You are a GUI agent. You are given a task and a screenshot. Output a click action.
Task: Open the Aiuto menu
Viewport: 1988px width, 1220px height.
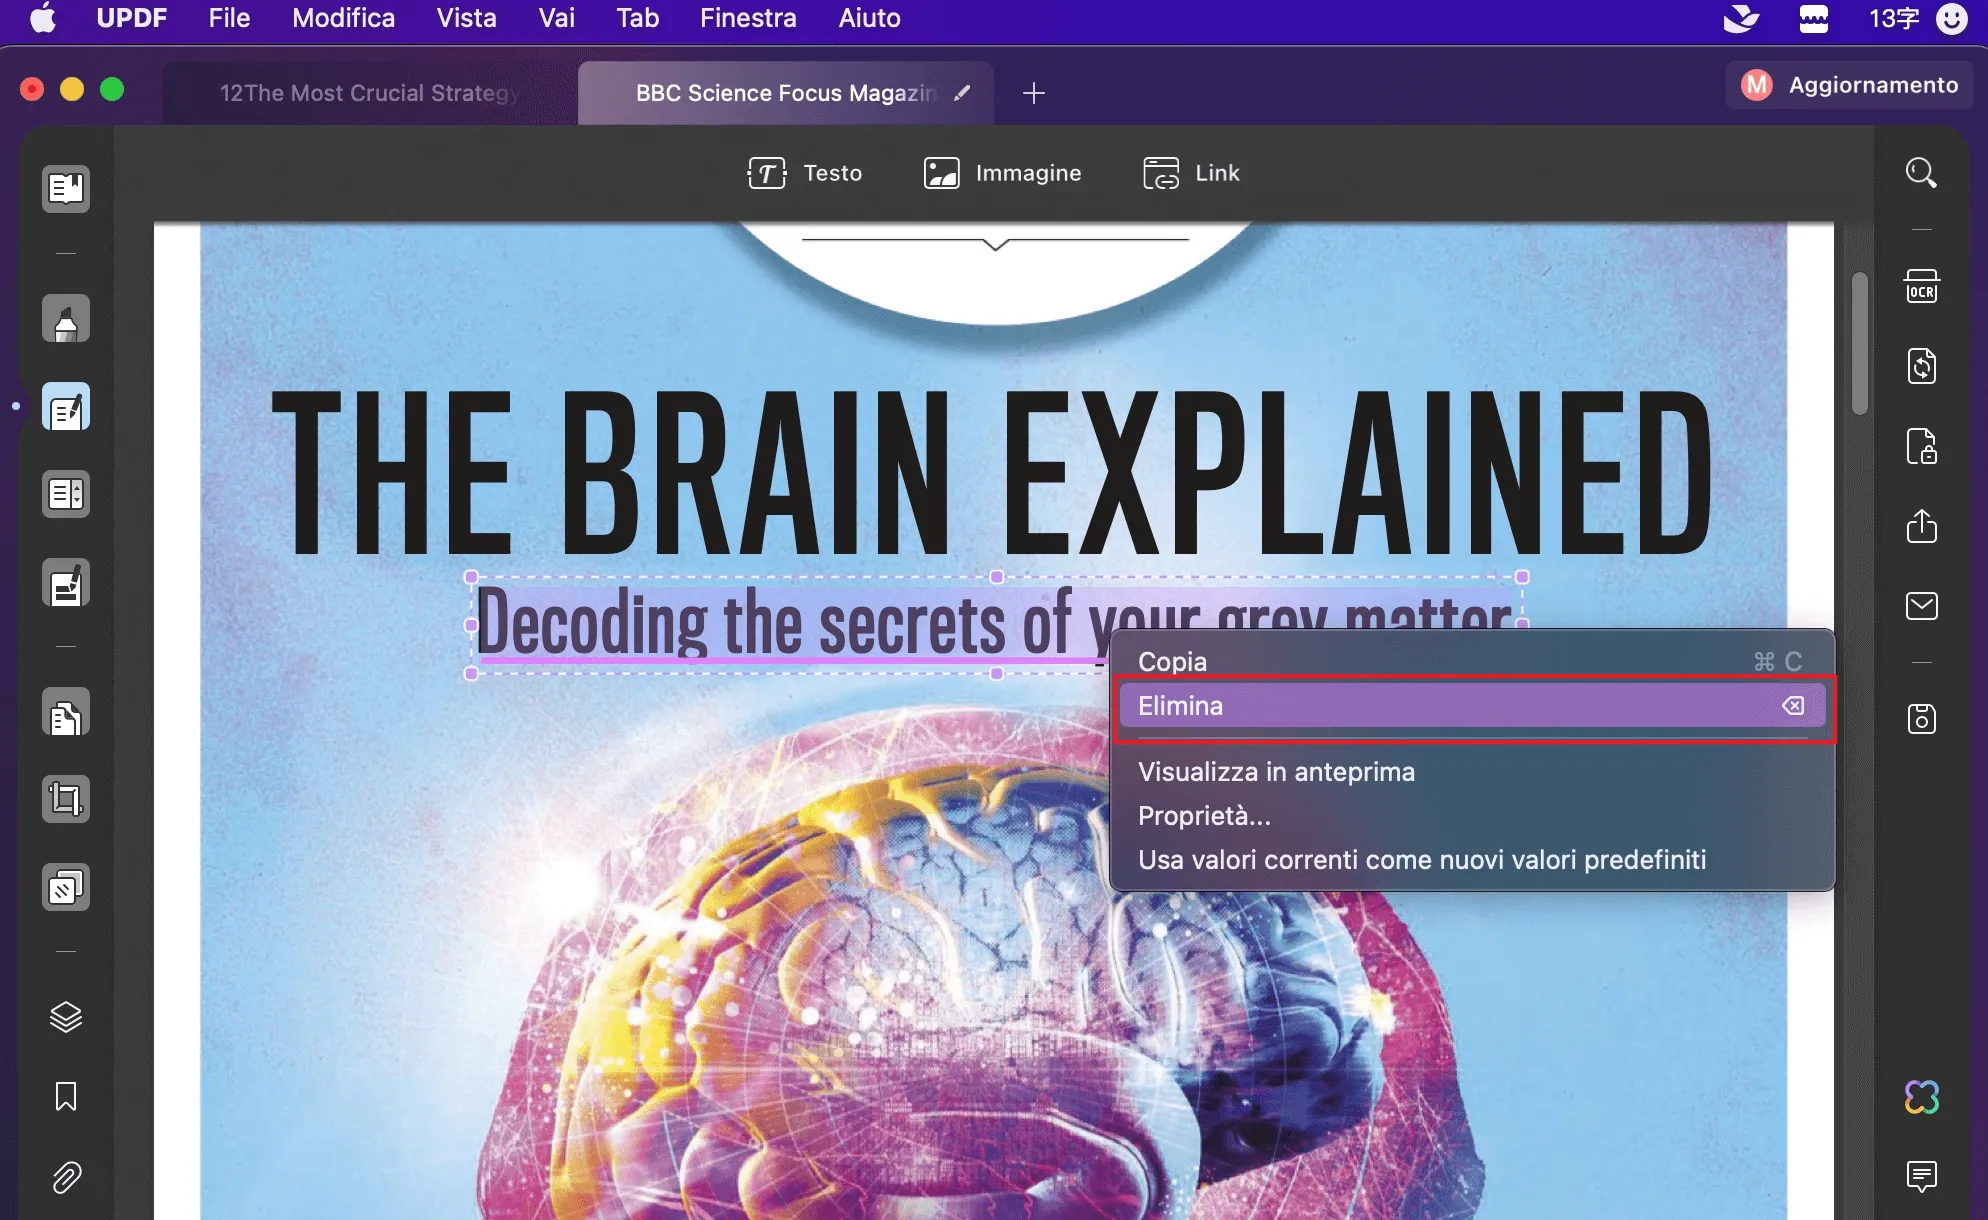coord(869,19)
